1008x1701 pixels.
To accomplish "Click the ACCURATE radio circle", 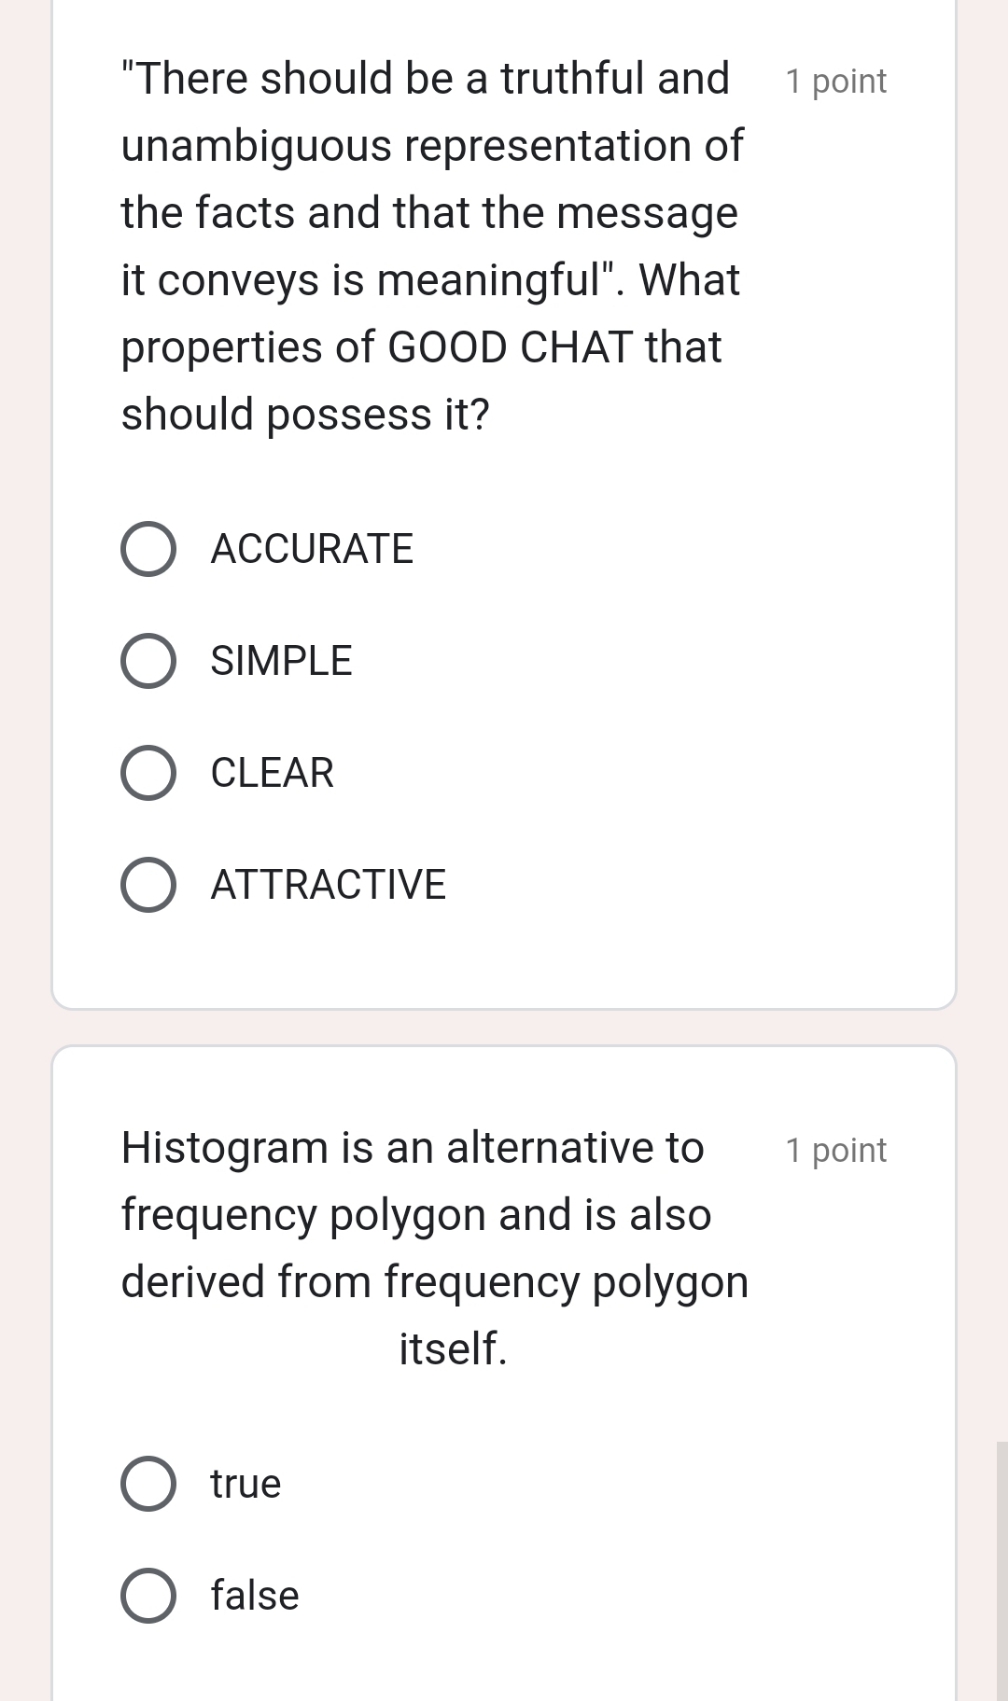I will pos(148,549).
